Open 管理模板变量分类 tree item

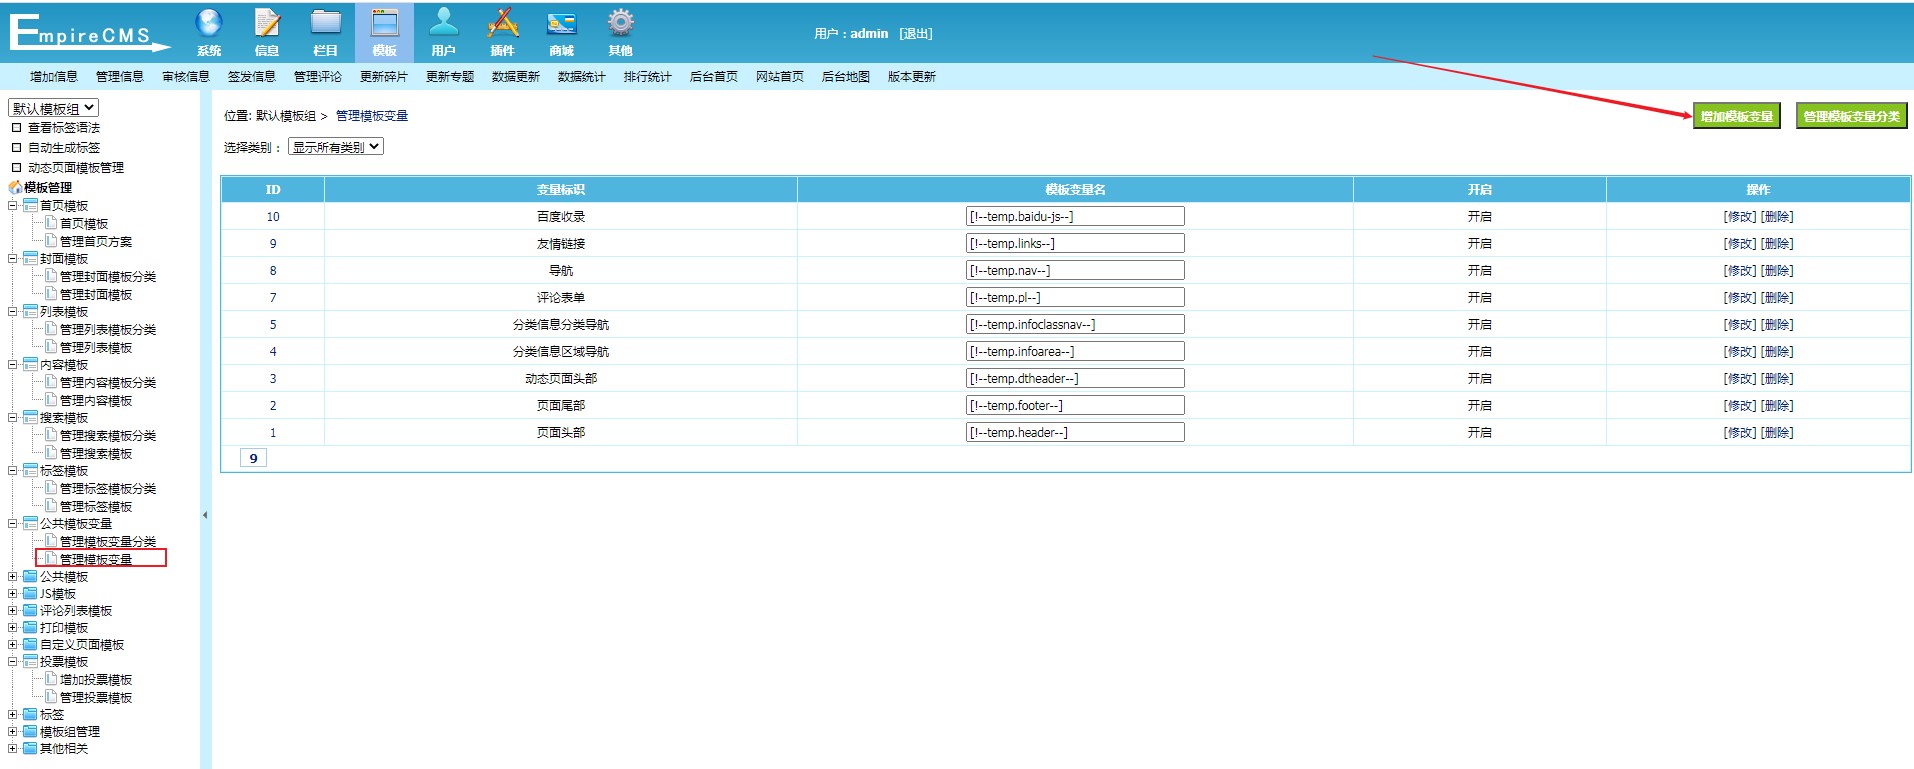click(108, 541)
